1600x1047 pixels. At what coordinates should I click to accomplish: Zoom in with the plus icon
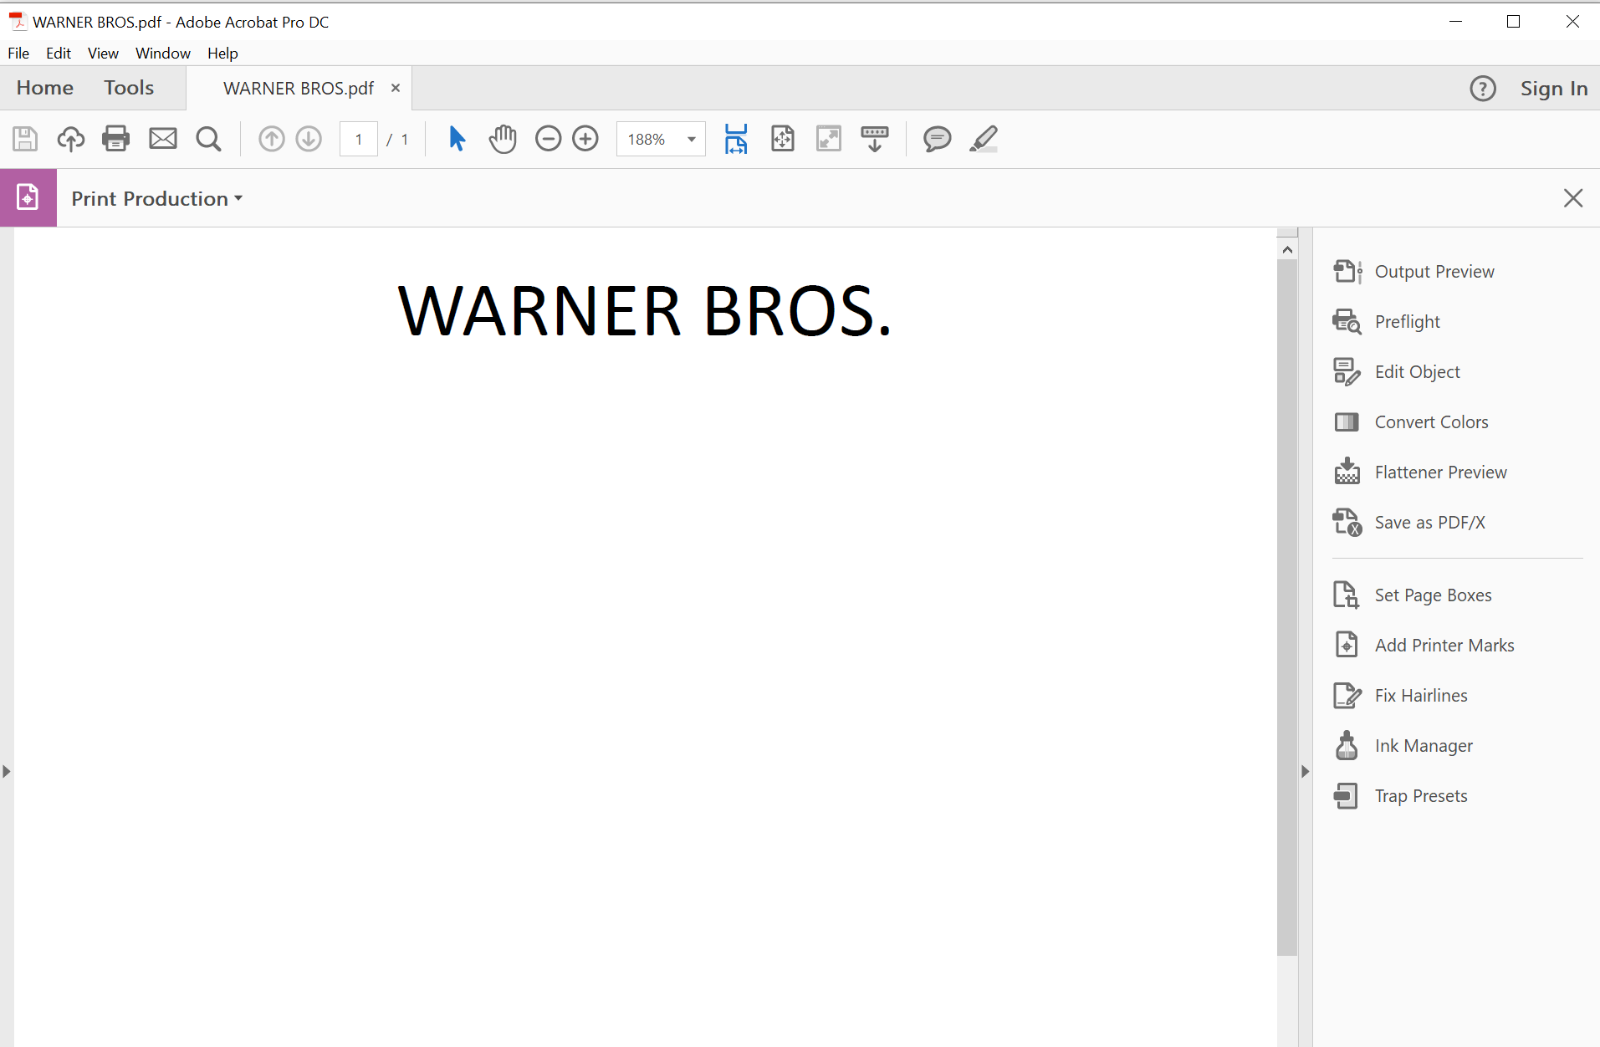tap(586, 139)
